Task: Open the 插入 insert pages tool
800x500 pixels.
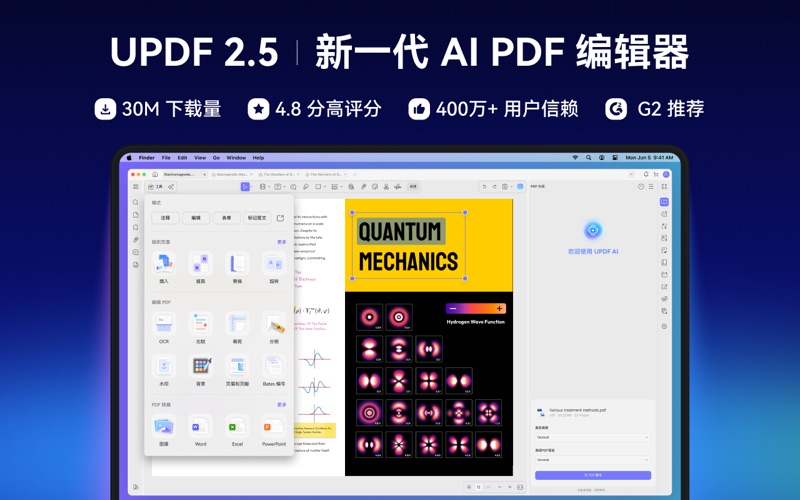Action: (x=164, y=267)
